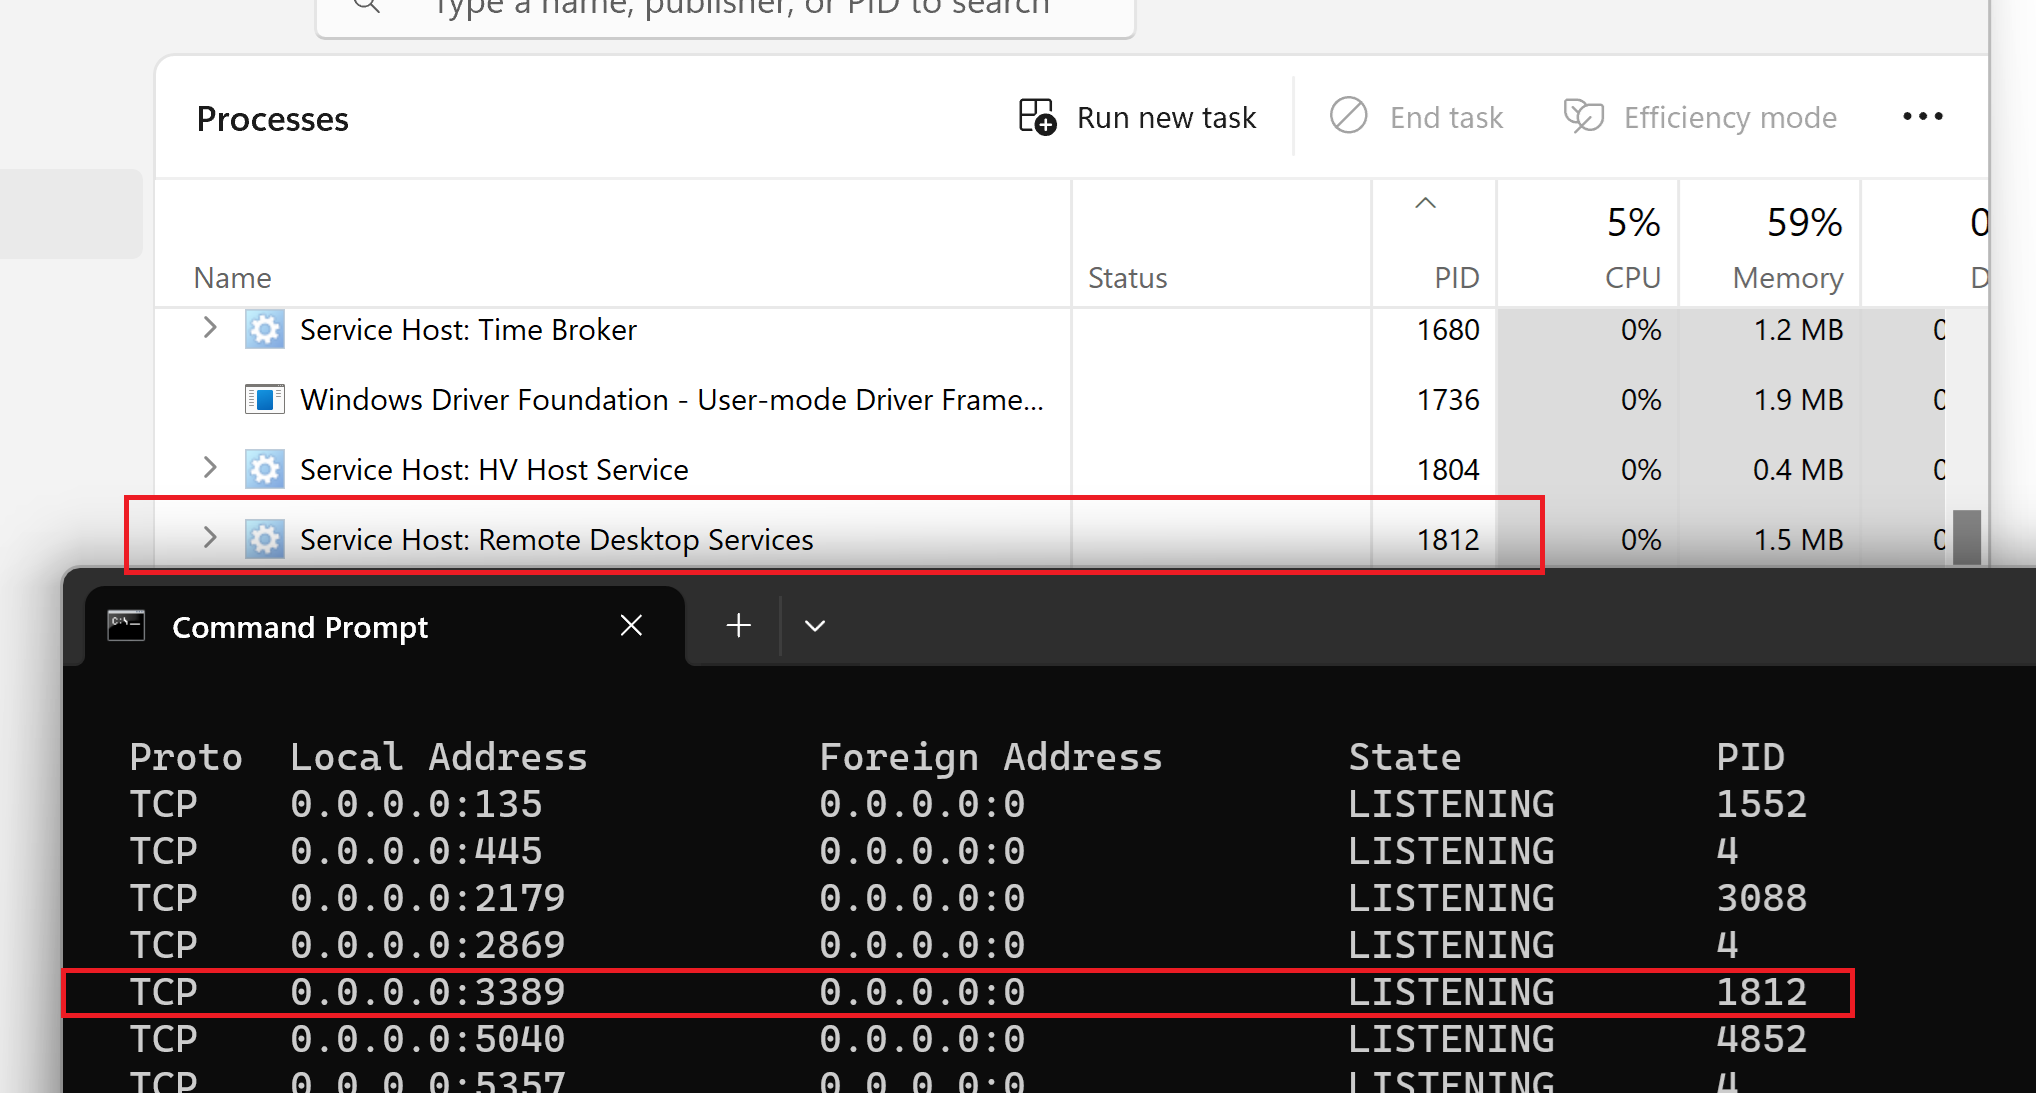Sort processes by PID column header
Image resolution: width=2036 pixels, height=1093 pixels.
1455,277
